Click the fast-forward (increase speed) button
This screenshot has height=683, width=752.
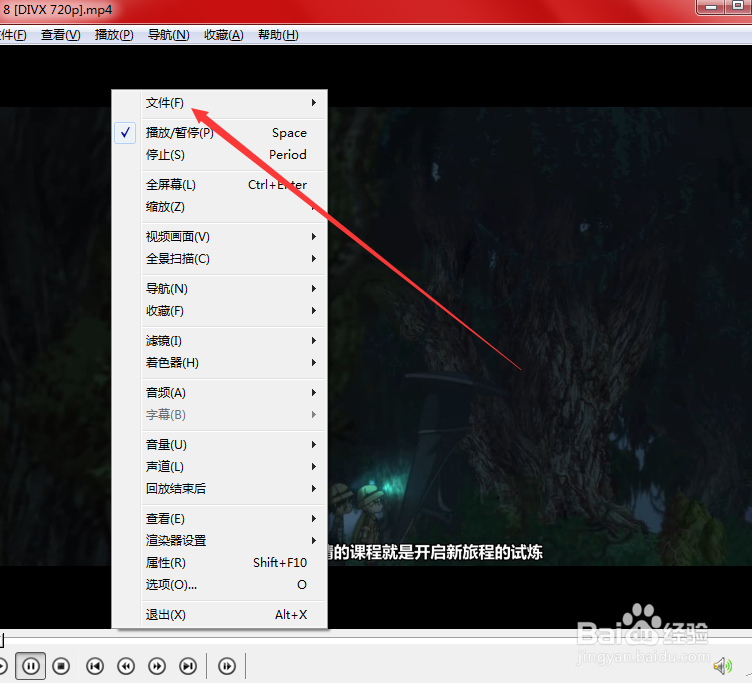pos(157,666)
